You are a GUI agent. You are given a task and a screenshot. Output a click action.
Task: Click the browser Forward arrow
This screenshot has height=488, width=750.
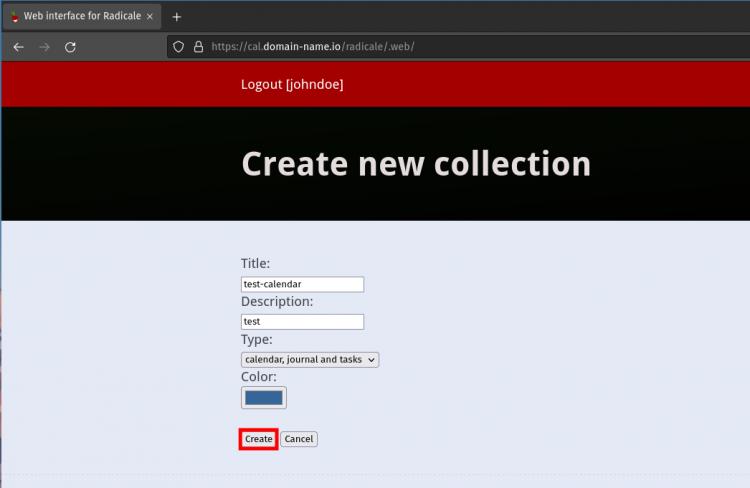44,47
